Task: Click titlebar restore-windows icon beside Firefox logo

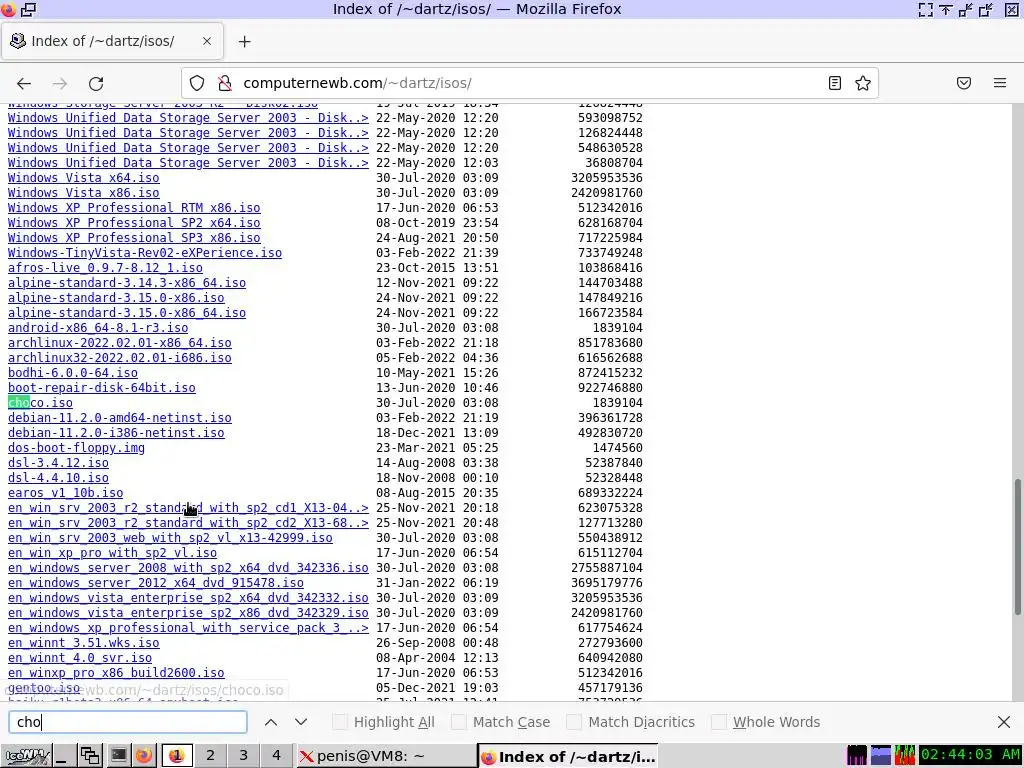Action: [x=28, y=9]
